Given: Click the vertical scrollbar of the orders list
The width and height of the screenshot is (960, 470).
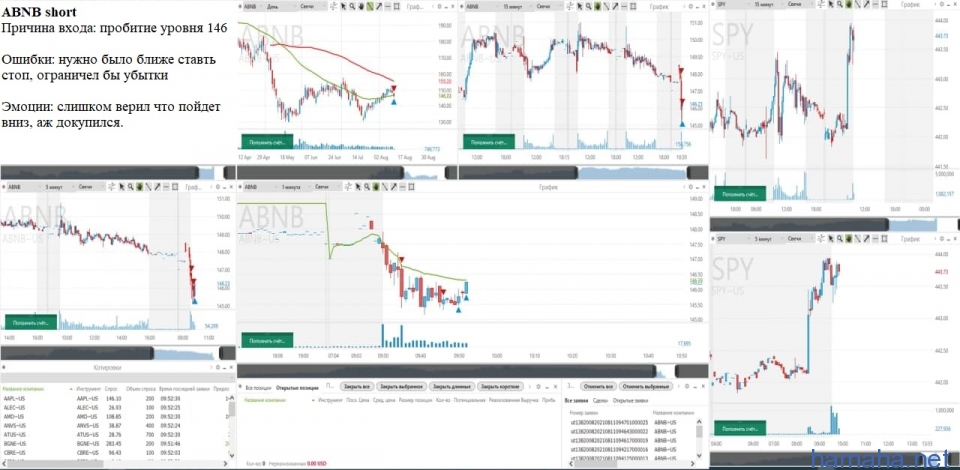Looking at the screenshot, I should coord(699,438).
